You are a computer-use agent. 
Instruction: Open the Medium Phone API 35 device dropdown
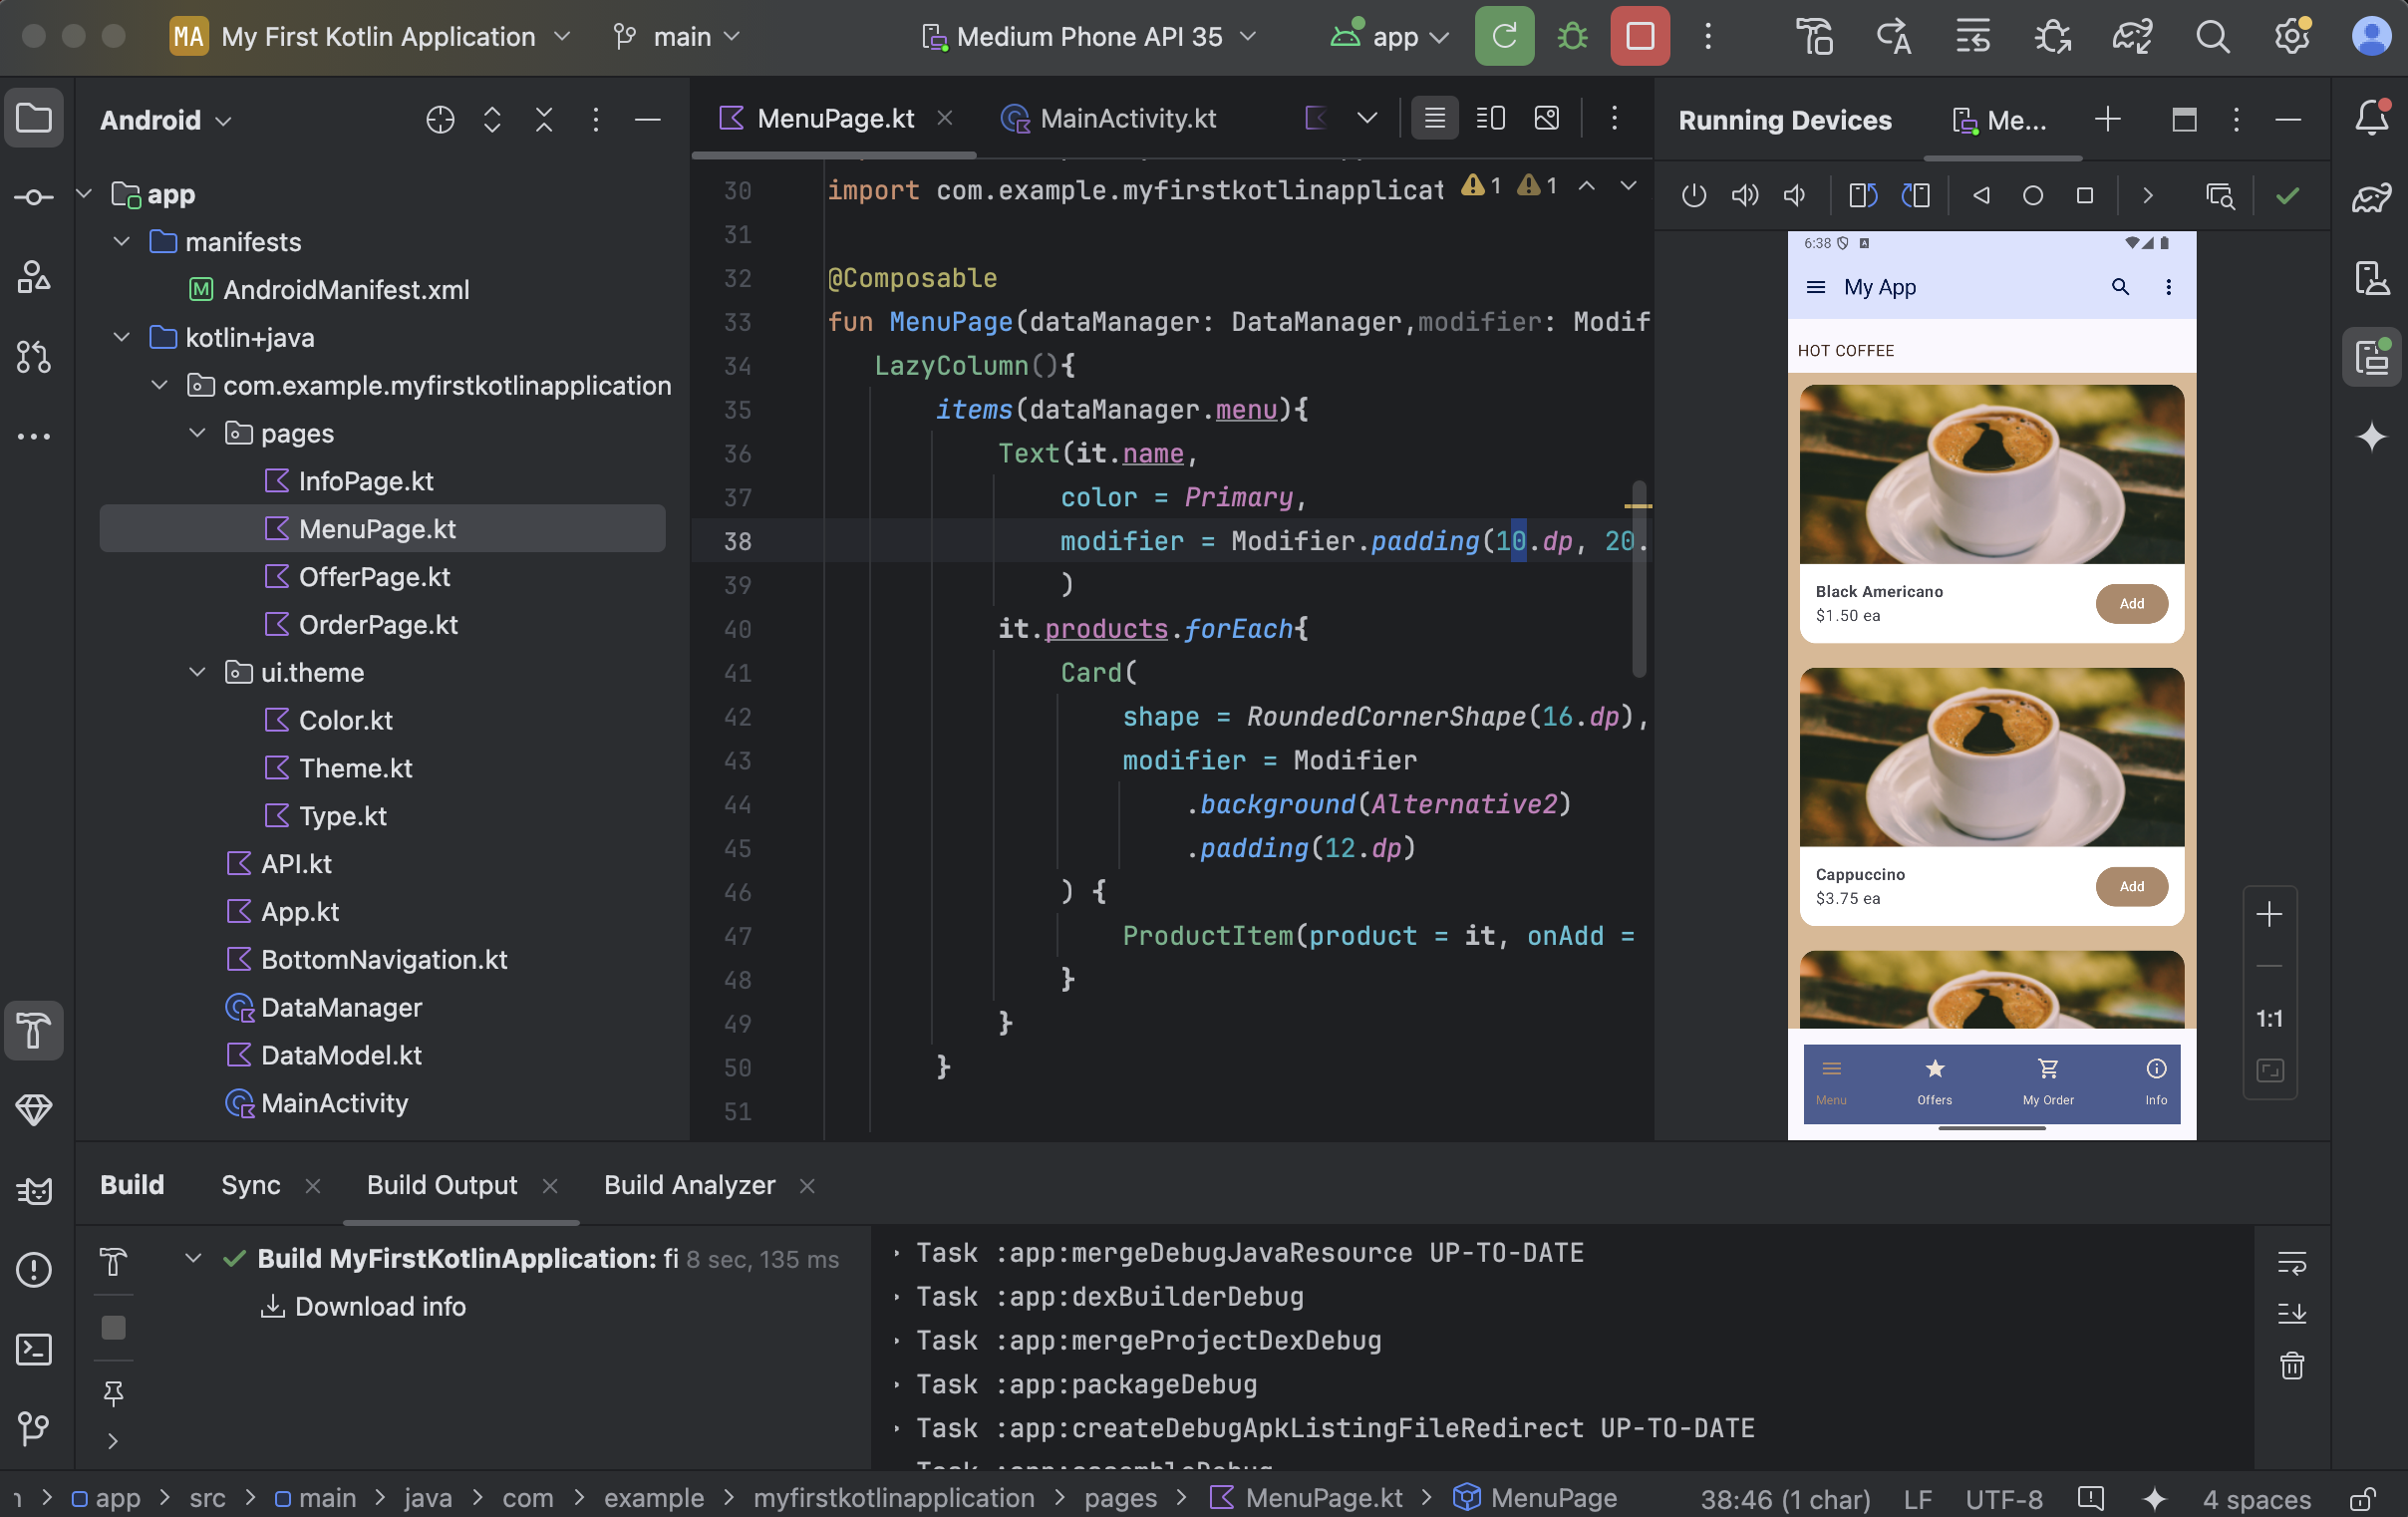tap(1089, 37)
